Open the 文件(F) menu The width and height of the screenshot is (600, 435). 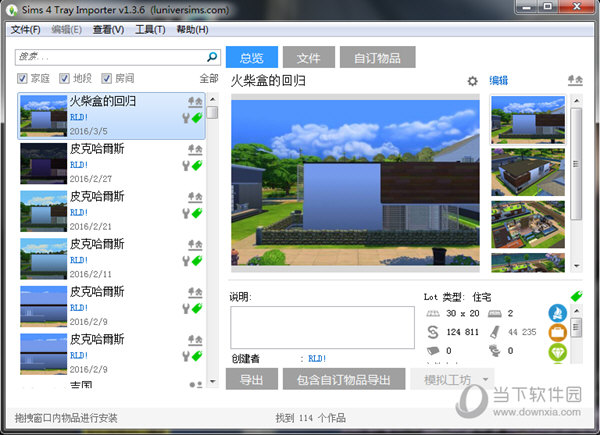coord(25,29)
